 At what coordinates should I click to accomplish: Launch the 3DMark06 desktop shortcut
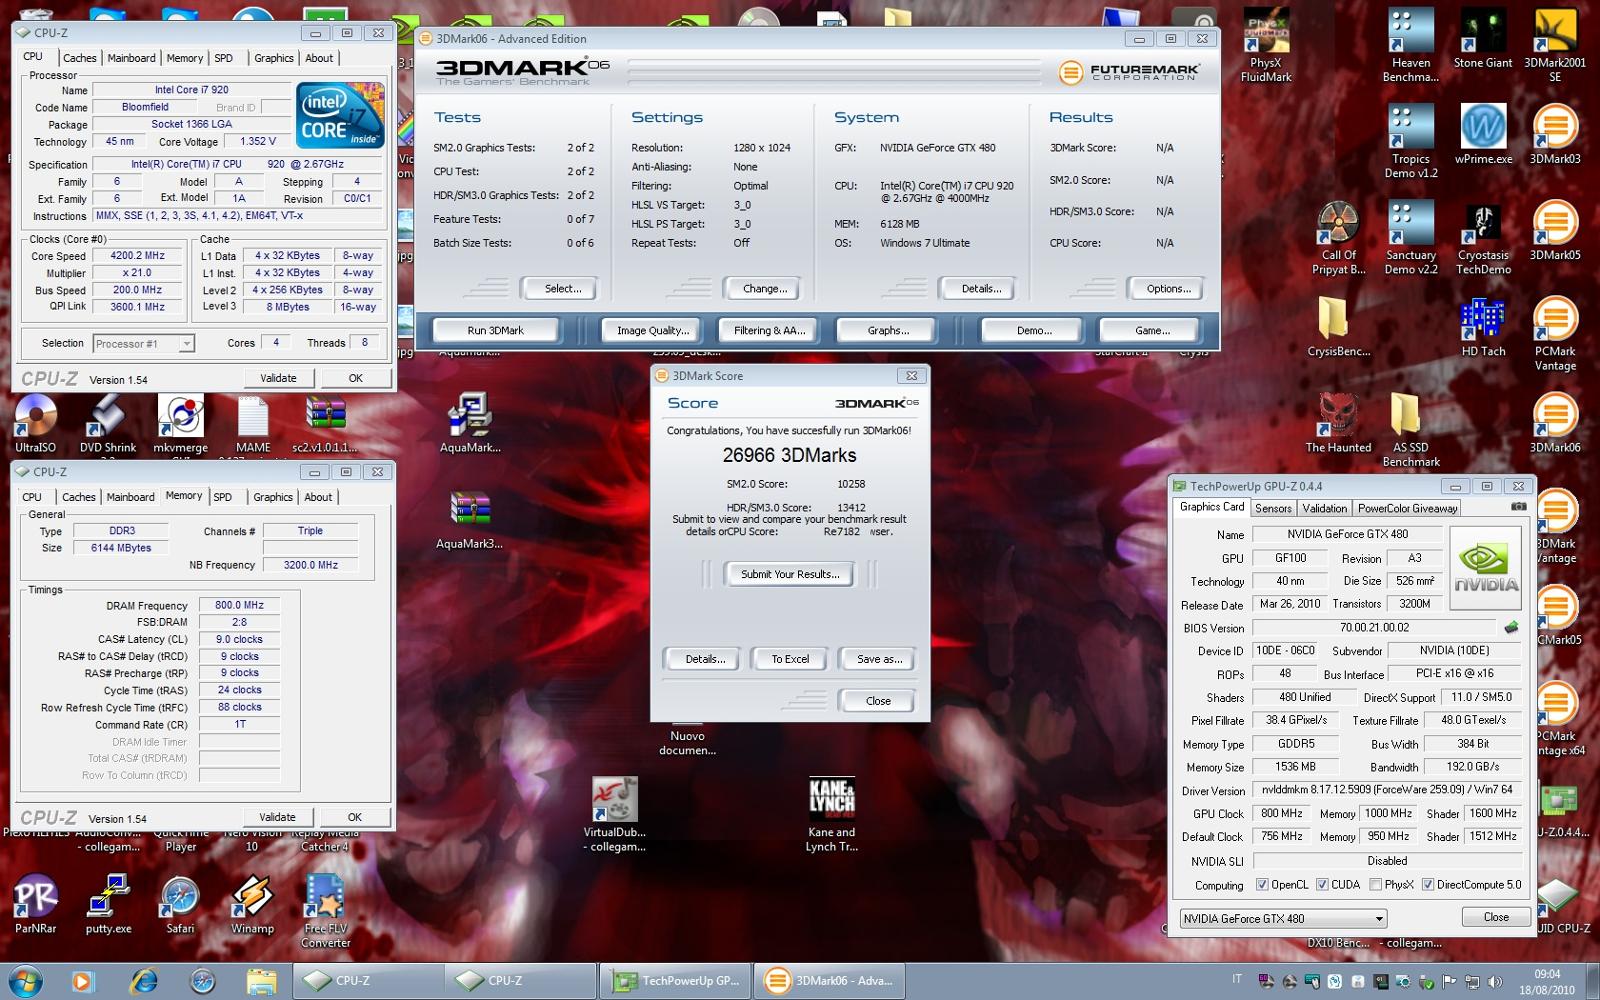(x=1555, y=422)
